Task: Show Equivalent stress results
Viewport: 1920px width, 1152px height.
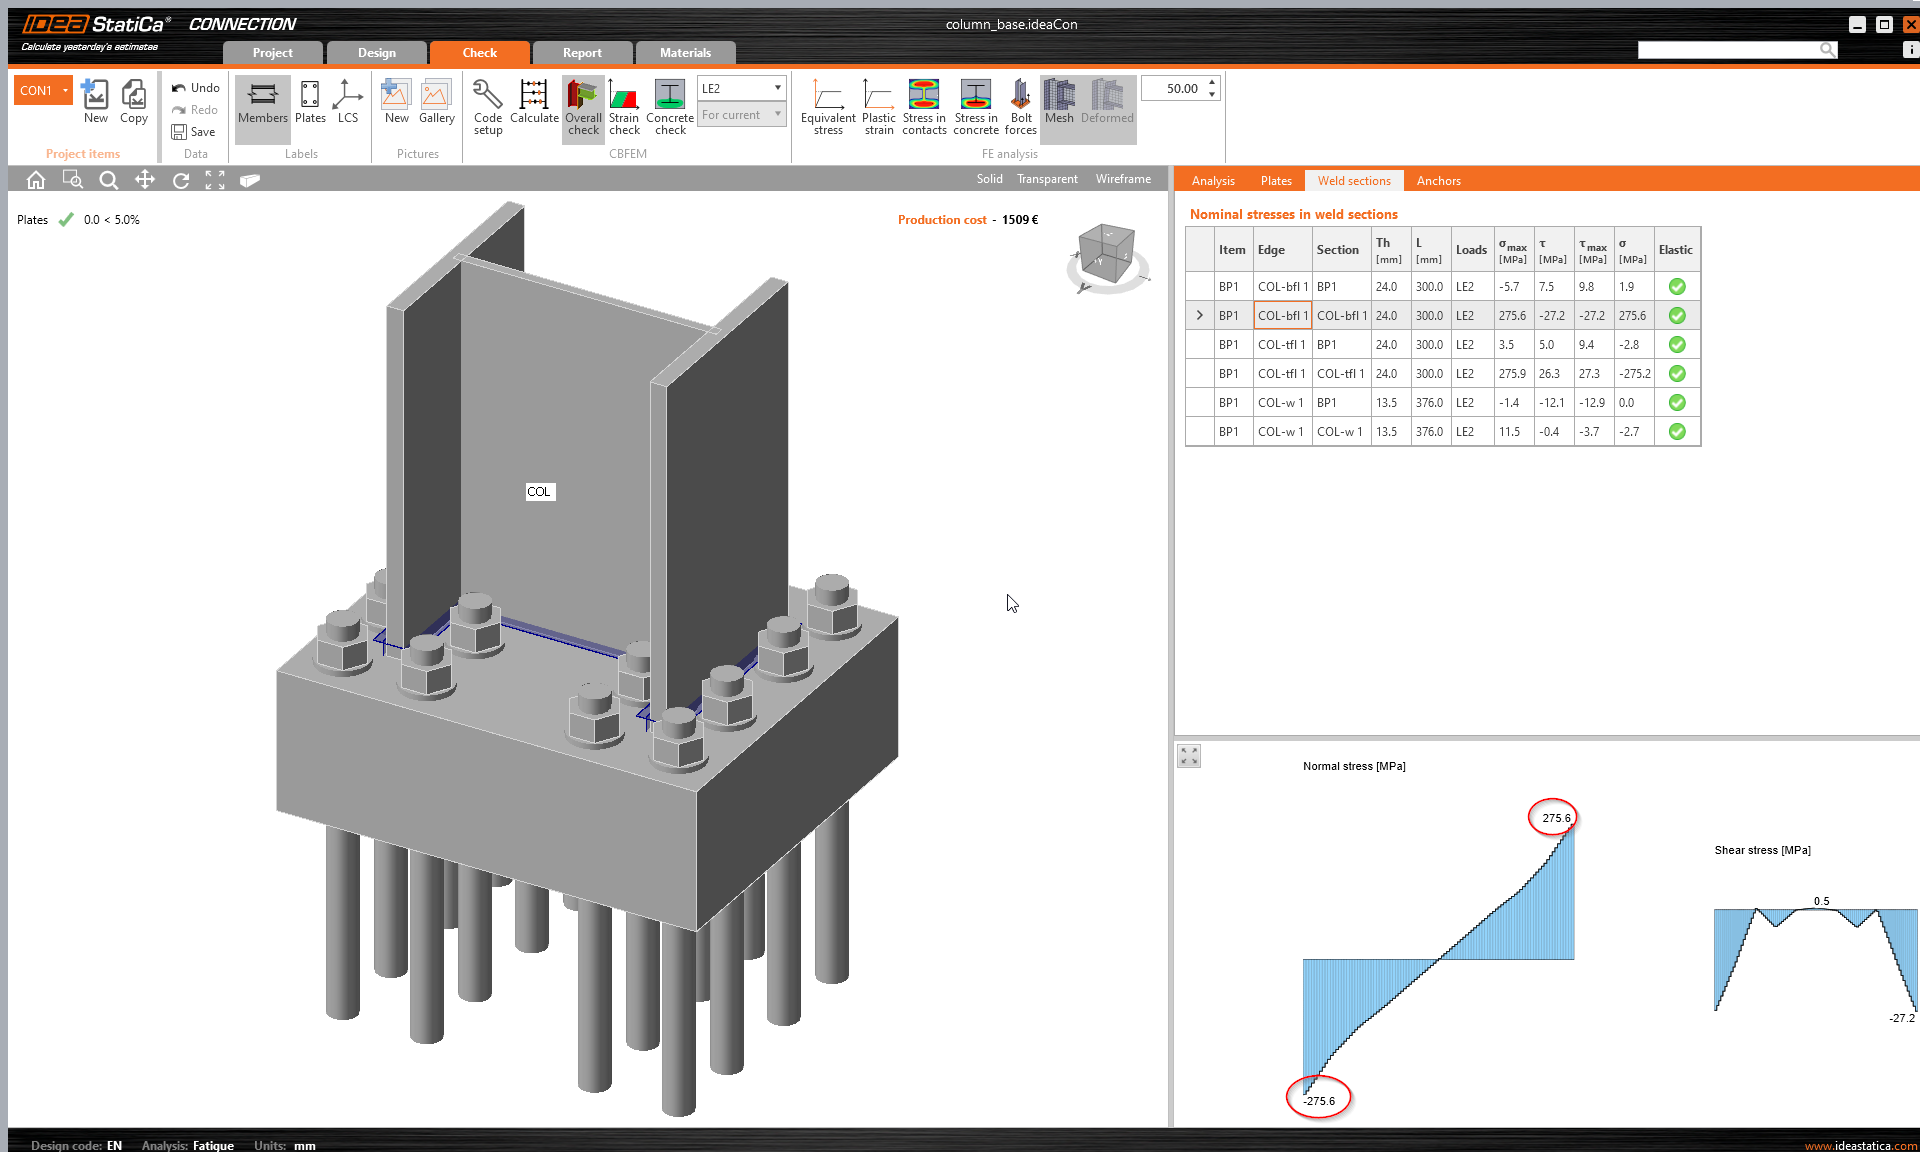Action: click(x=828, y=95)
